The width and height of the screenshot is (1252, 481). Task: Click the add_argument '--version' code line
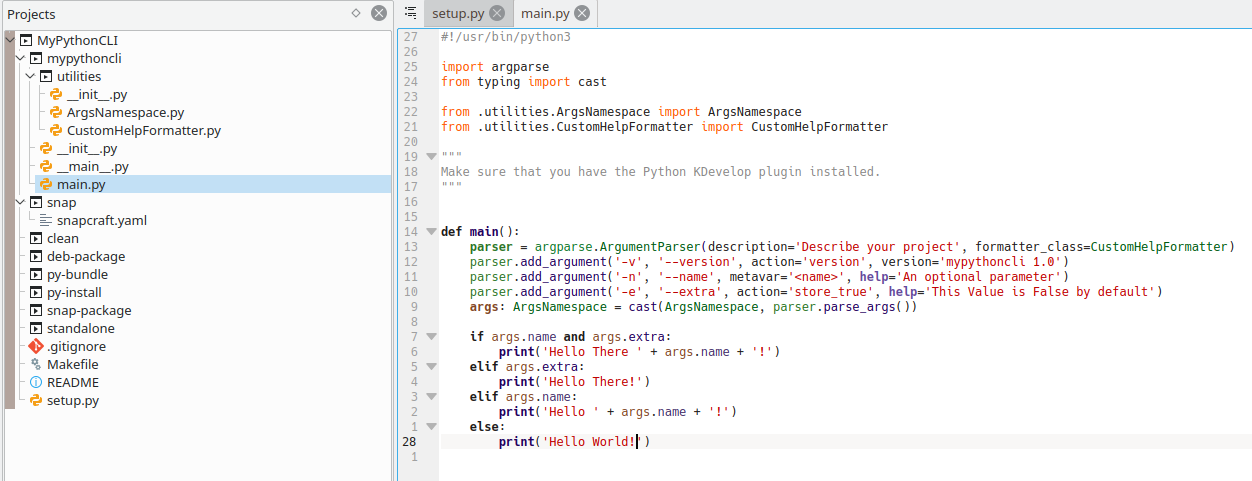770,262
